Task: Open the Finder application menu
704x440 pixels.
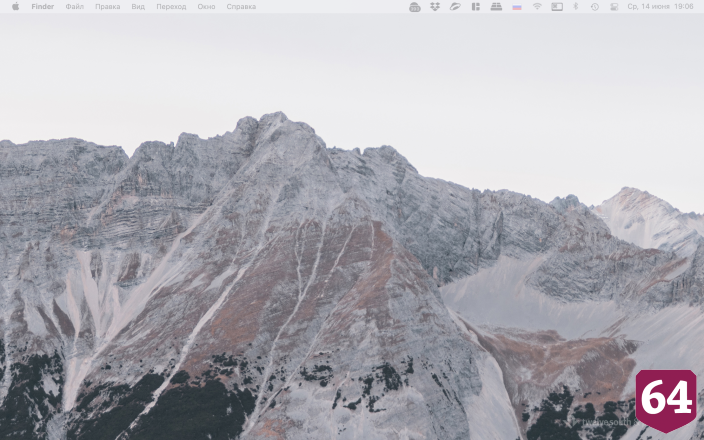Action: [43, 6]
